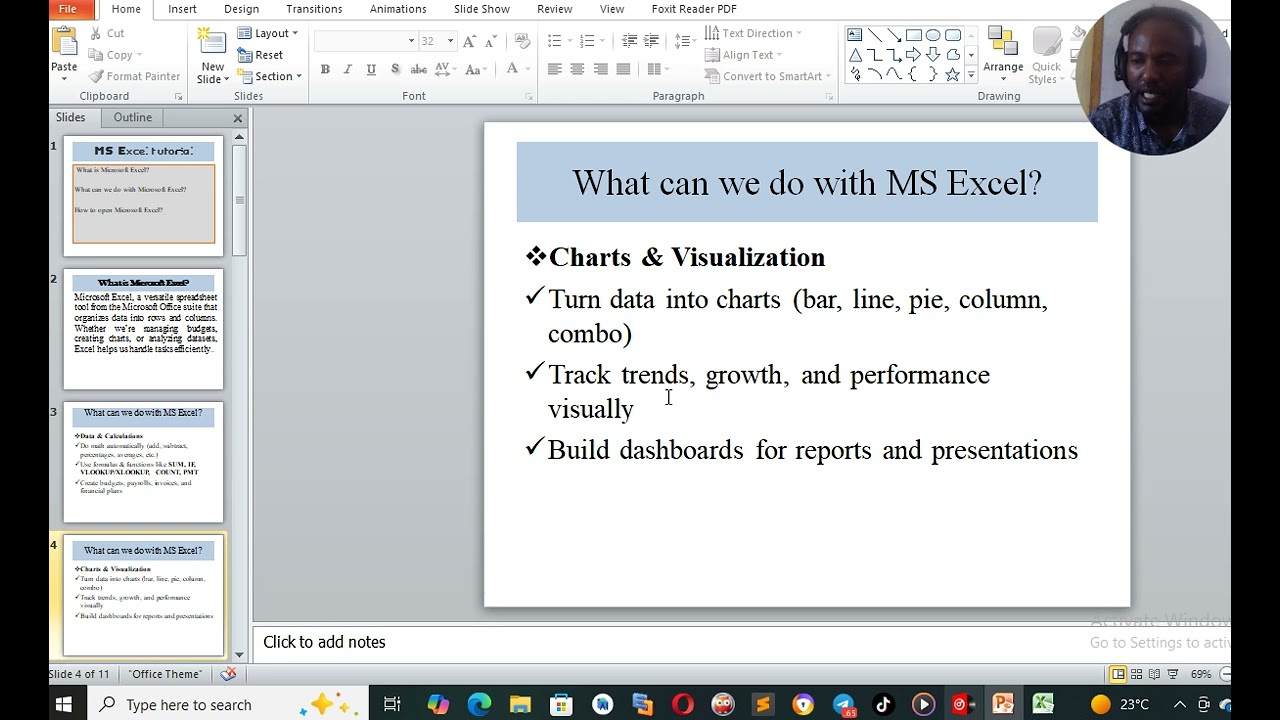Justify the paragraph text
Image resolution: width=1280 pixels, height=720 pixels.
[x=623, y=69]
